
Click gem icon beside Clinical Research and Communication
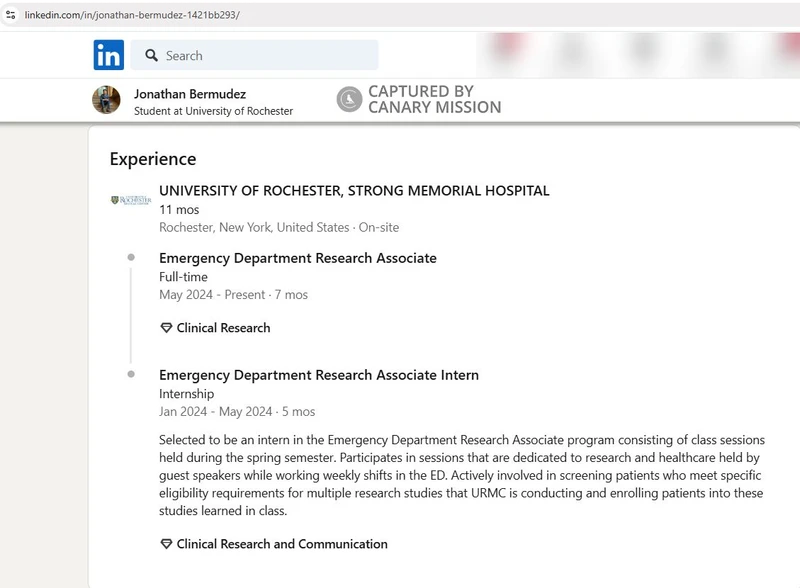click(x=166, y=544)
